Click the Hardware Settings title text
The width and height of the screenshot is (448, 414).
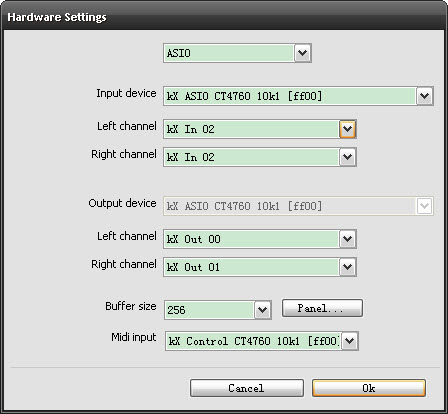point(57,17)
